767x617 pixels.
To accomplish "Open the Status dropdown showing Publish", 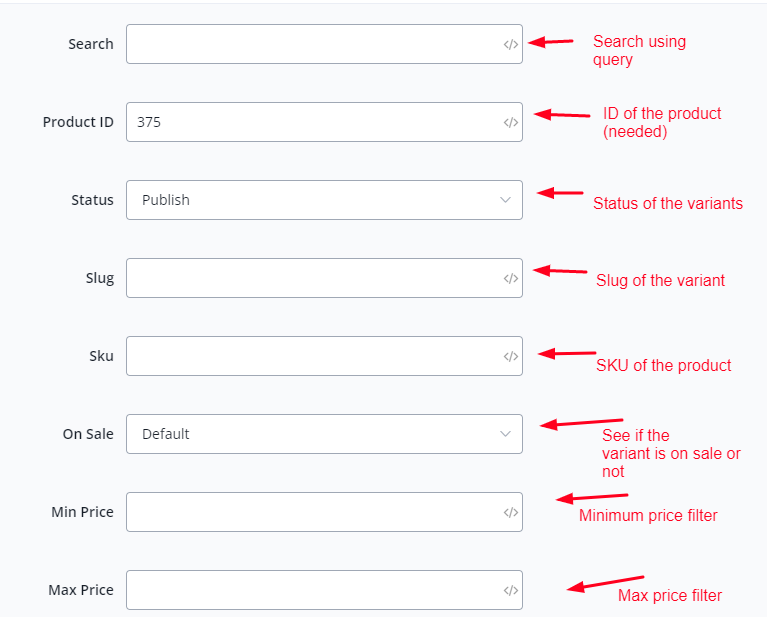I will [324, 200].
